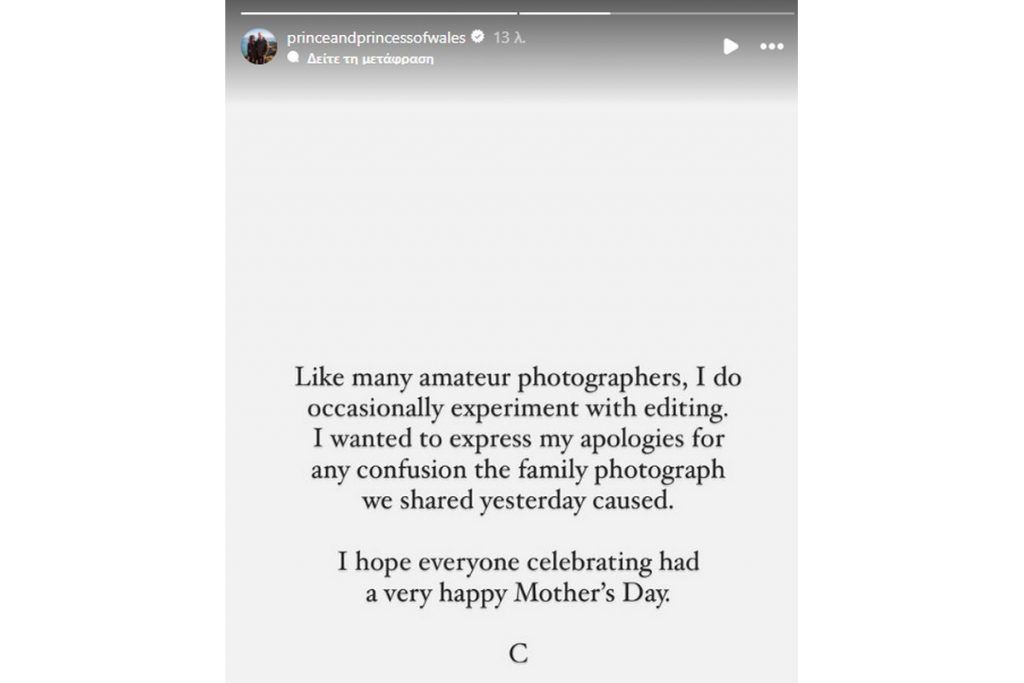Open the princeandprincessofwales profile username

coord(376,38)
